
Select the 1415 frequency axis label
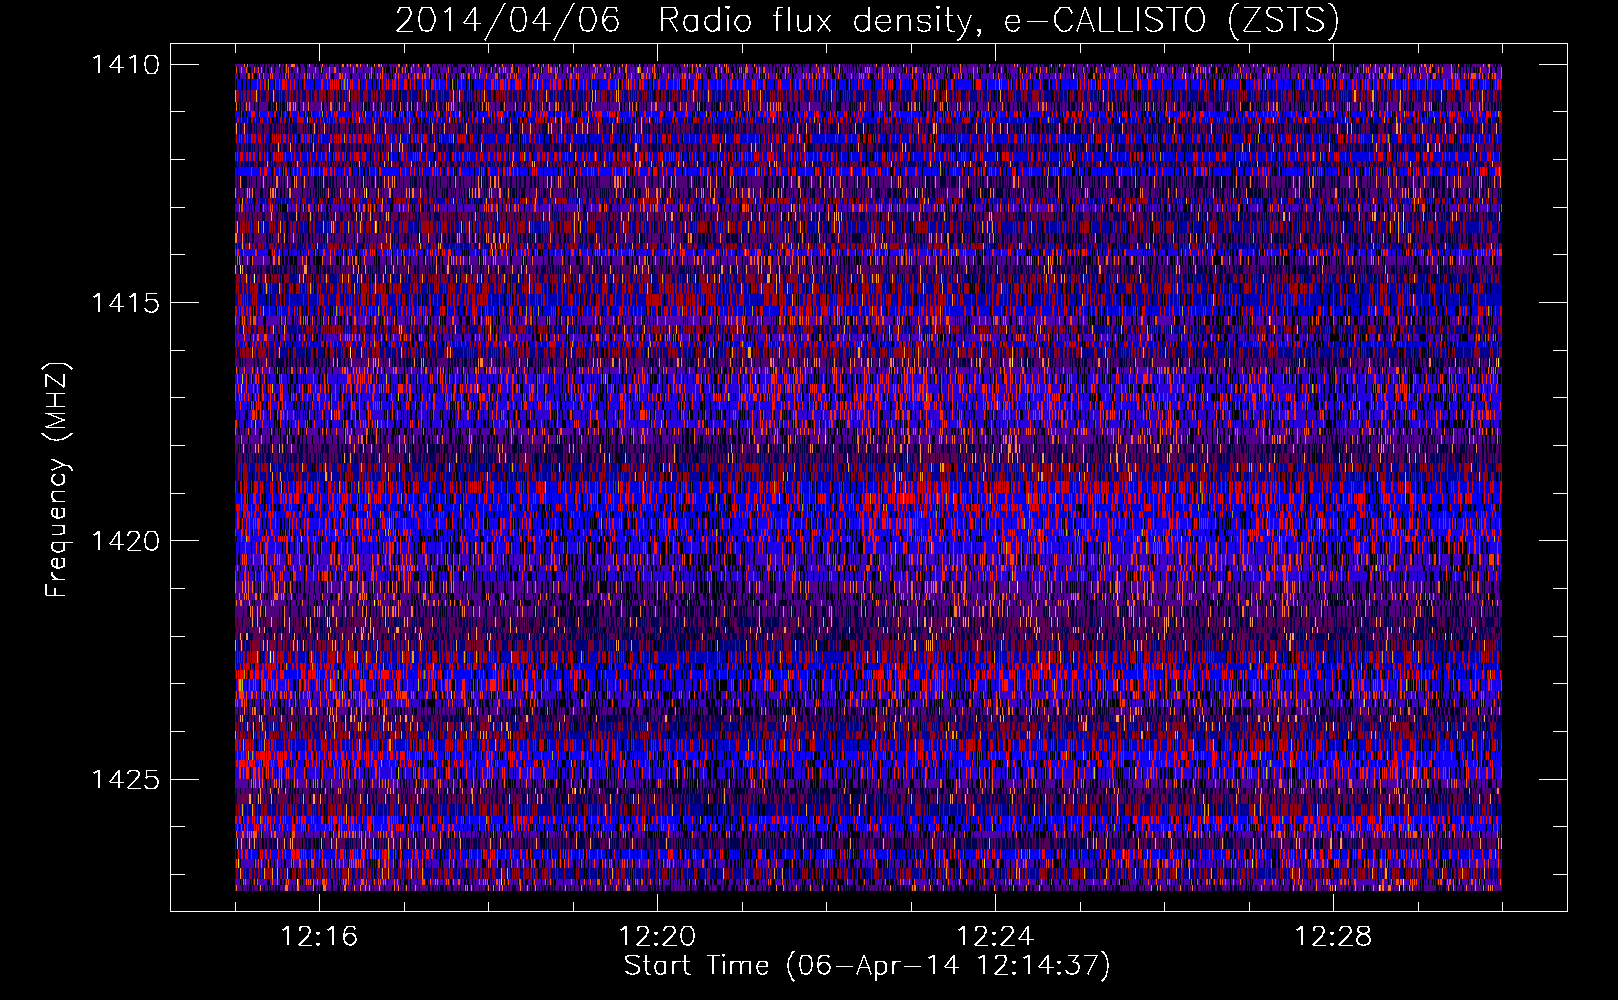click(x=125, y=303)
